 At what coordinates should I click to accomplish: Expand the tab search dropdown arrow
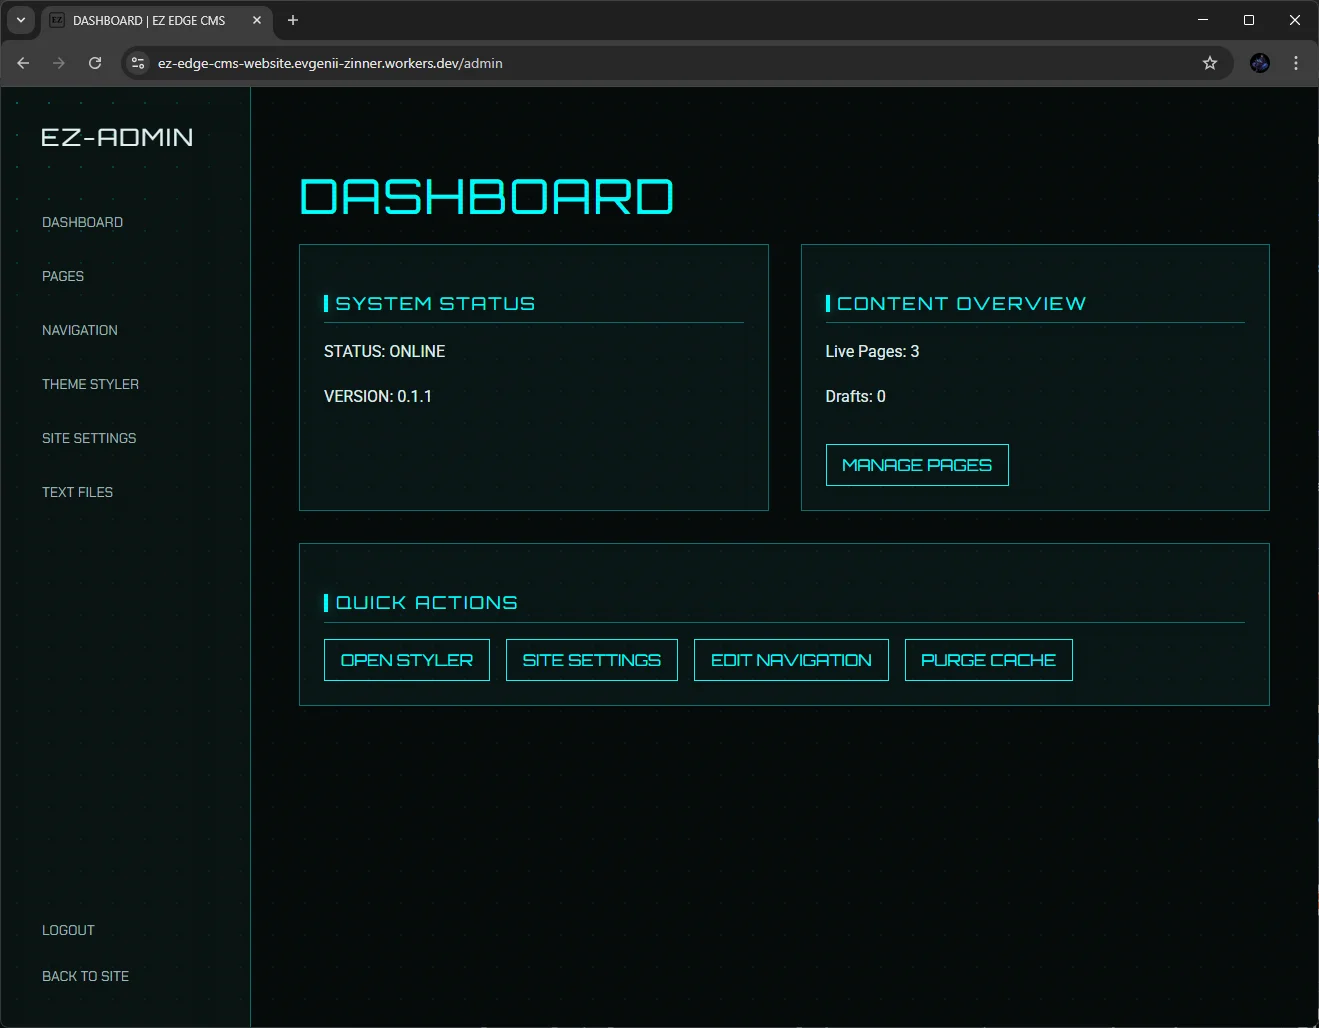(x=21, y=20)
